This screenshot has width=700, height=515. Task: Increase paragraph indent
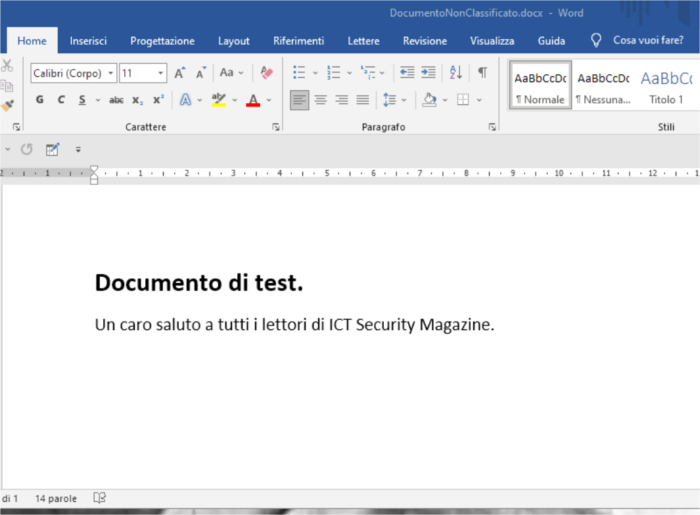[x=428, y=72]
